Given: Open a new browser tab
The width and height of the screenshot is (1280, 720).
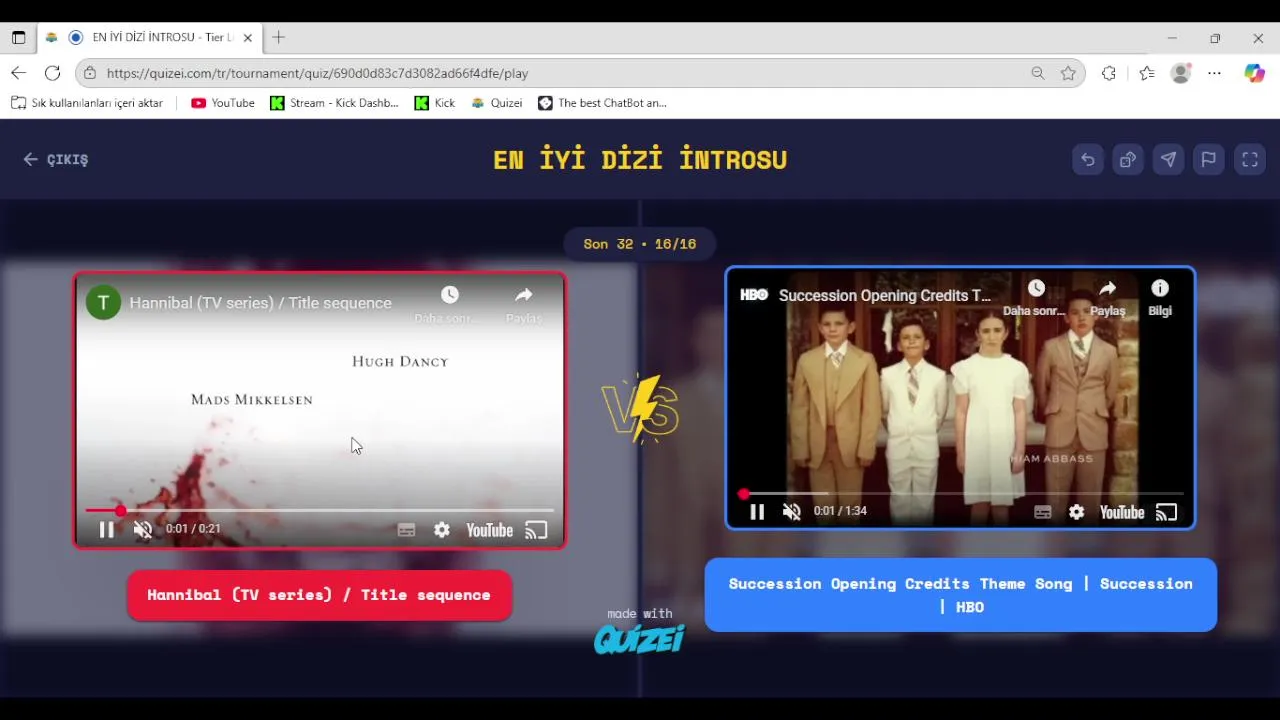Looking at the screenshot, I should (279, 38).
